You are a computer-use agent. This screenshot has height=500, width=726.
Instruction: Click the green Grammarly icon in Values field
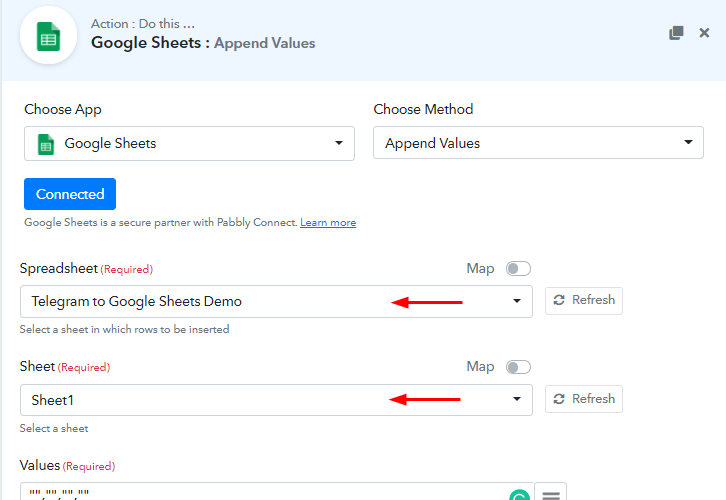click(x=519, y=496)
